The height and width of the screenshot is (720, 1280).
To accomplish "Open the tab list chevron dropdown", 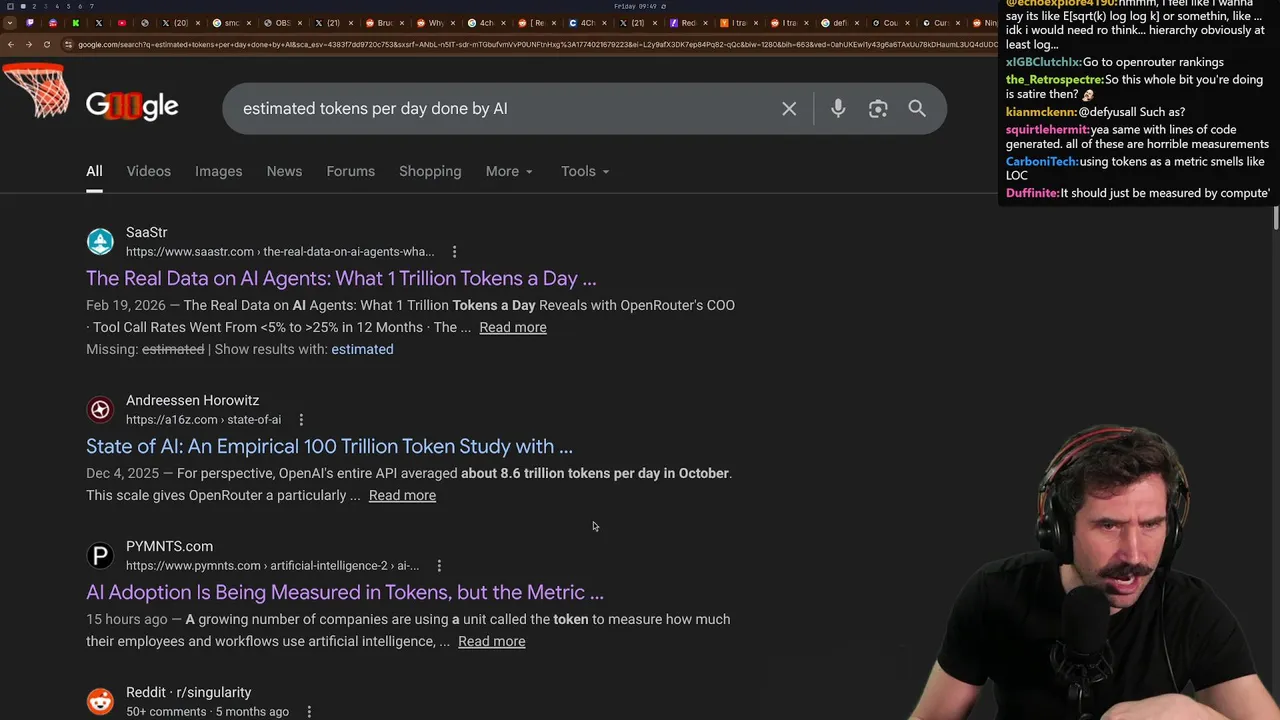I will pos(10,23).
